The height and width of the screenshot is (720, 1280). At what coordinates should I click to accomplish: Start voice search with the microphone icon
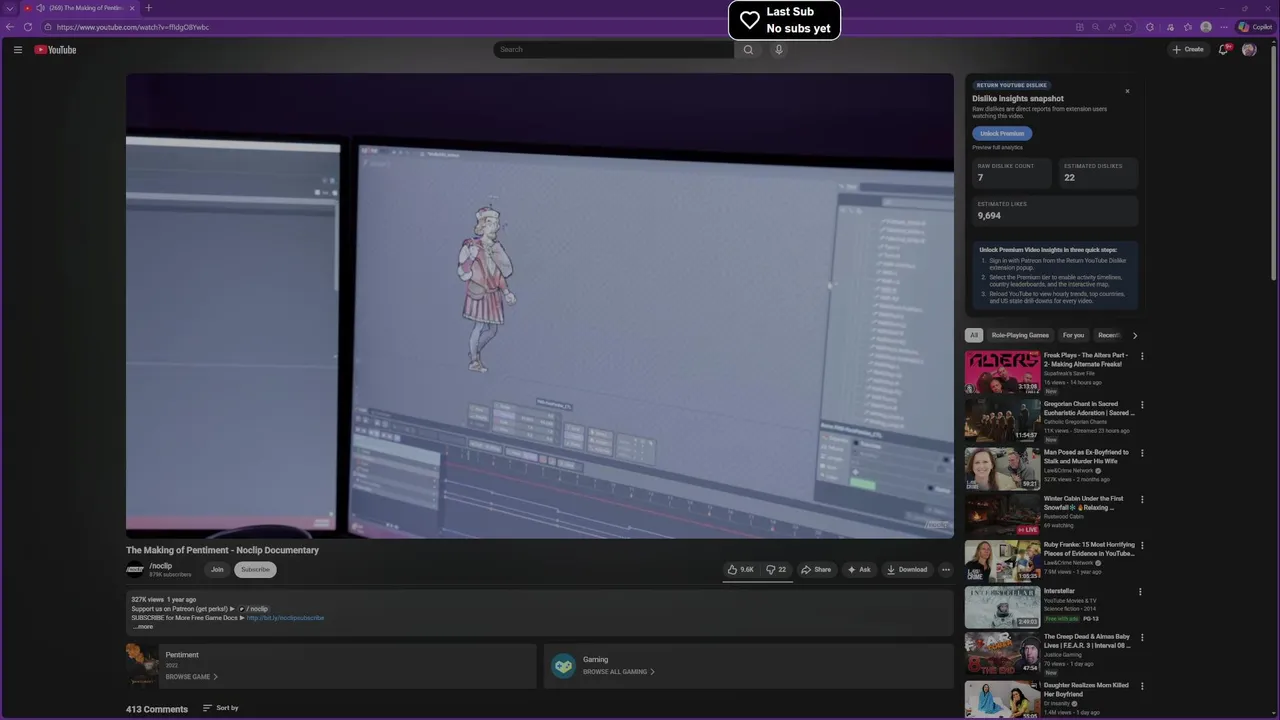778,49
